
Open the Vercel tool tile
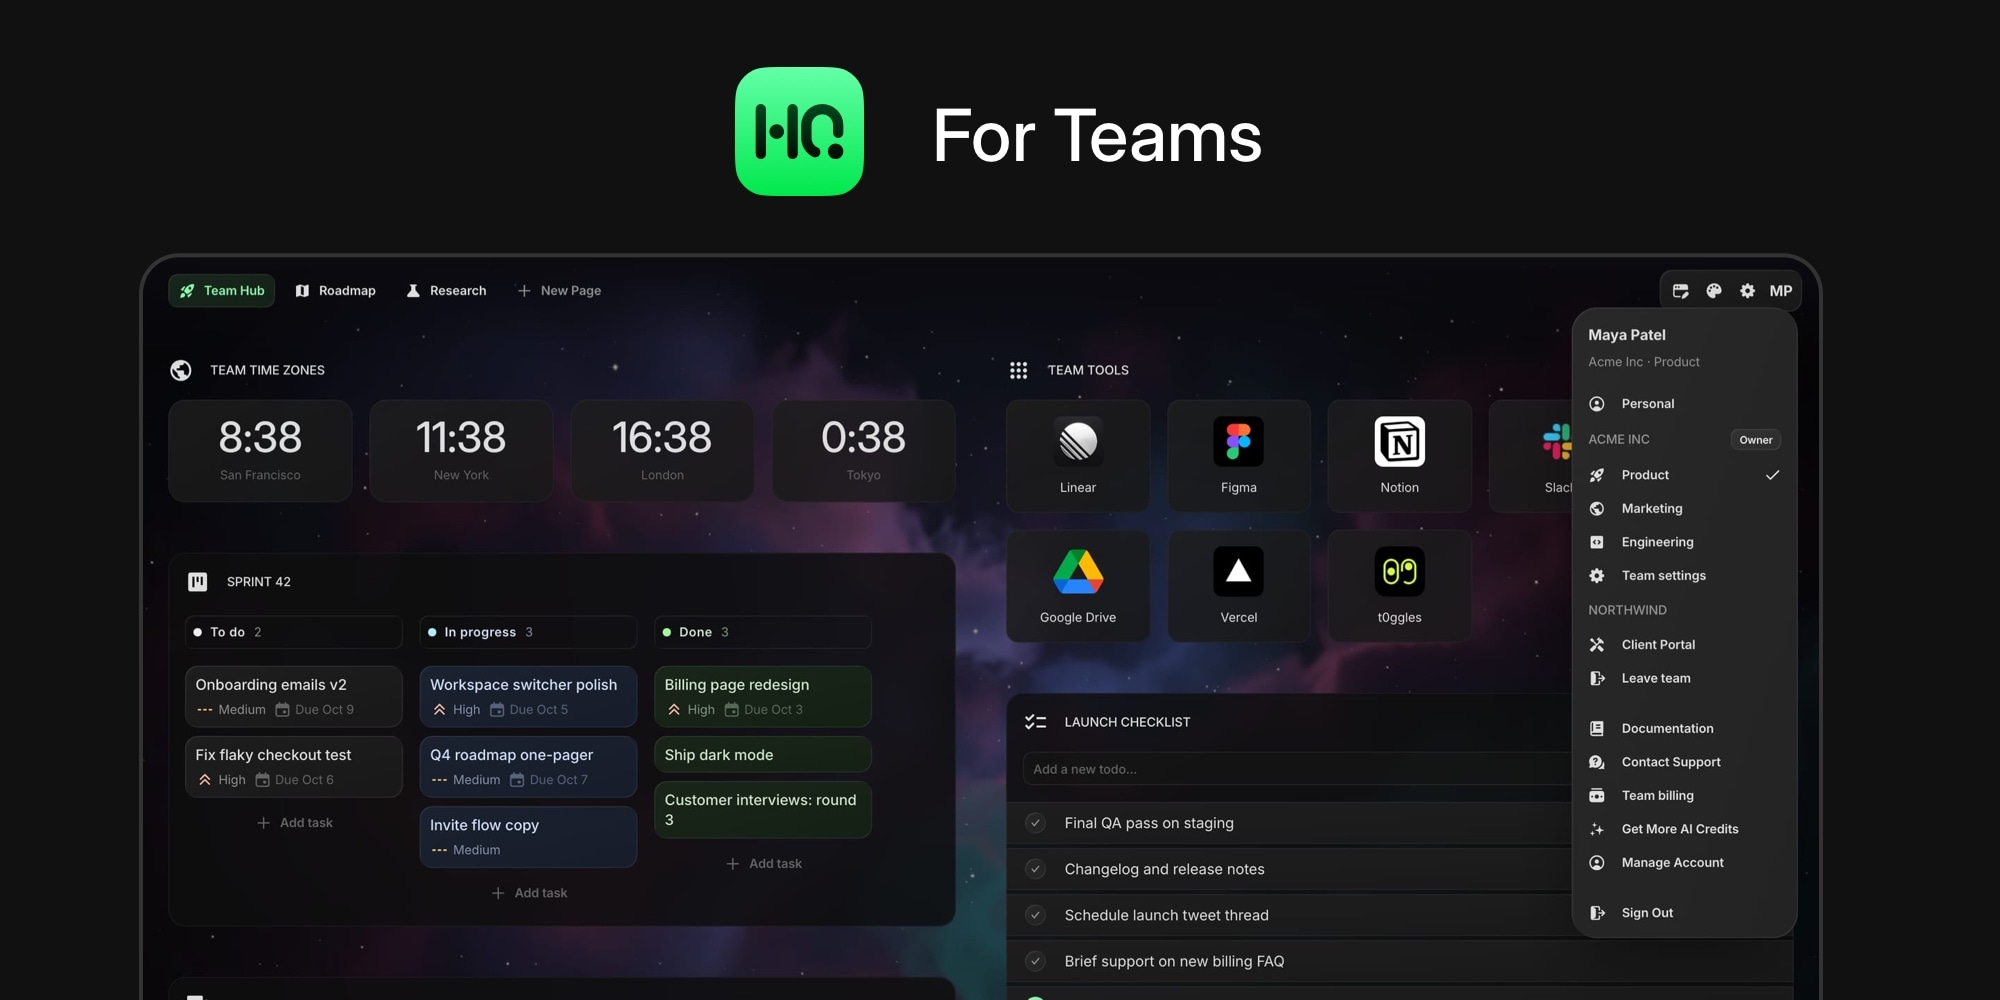[x=1238, y=586]
